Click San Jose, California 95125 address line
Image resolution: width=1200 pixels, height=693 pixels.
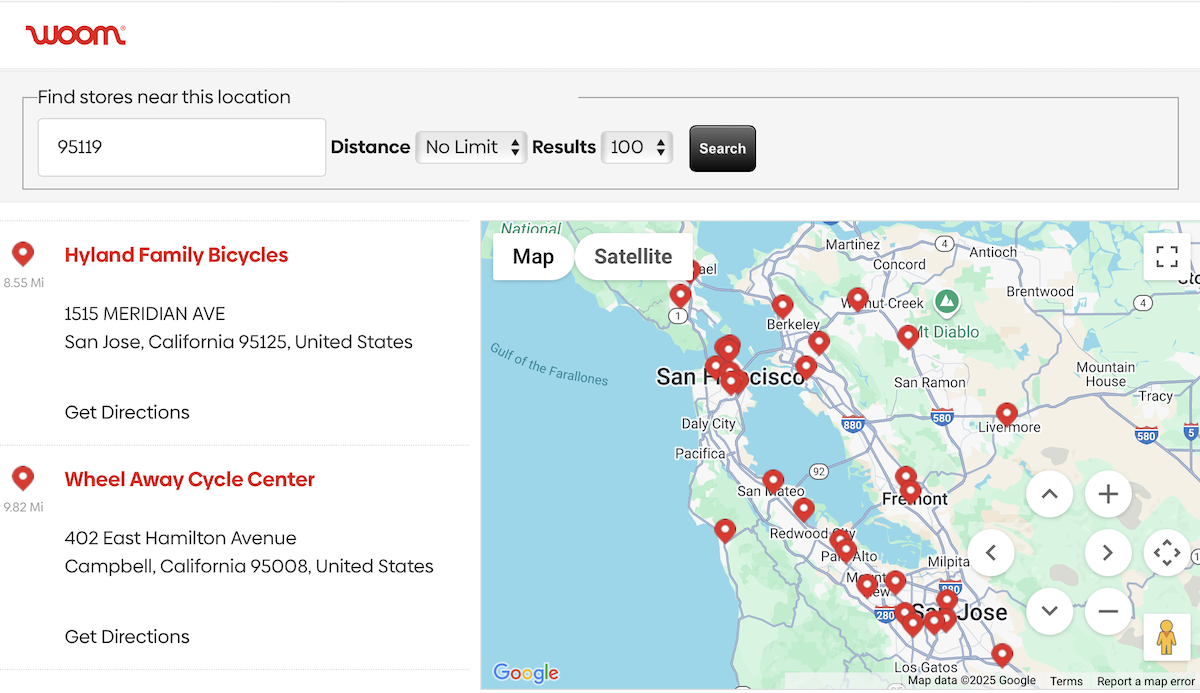[239, 342]
